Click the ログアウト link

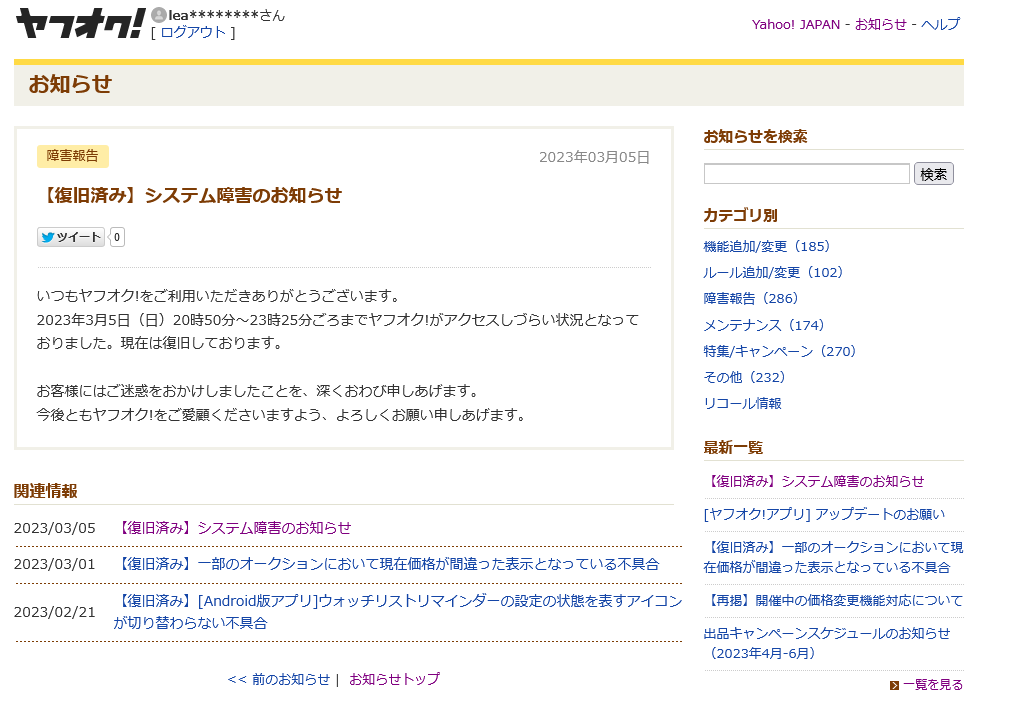tap(193, 33)
